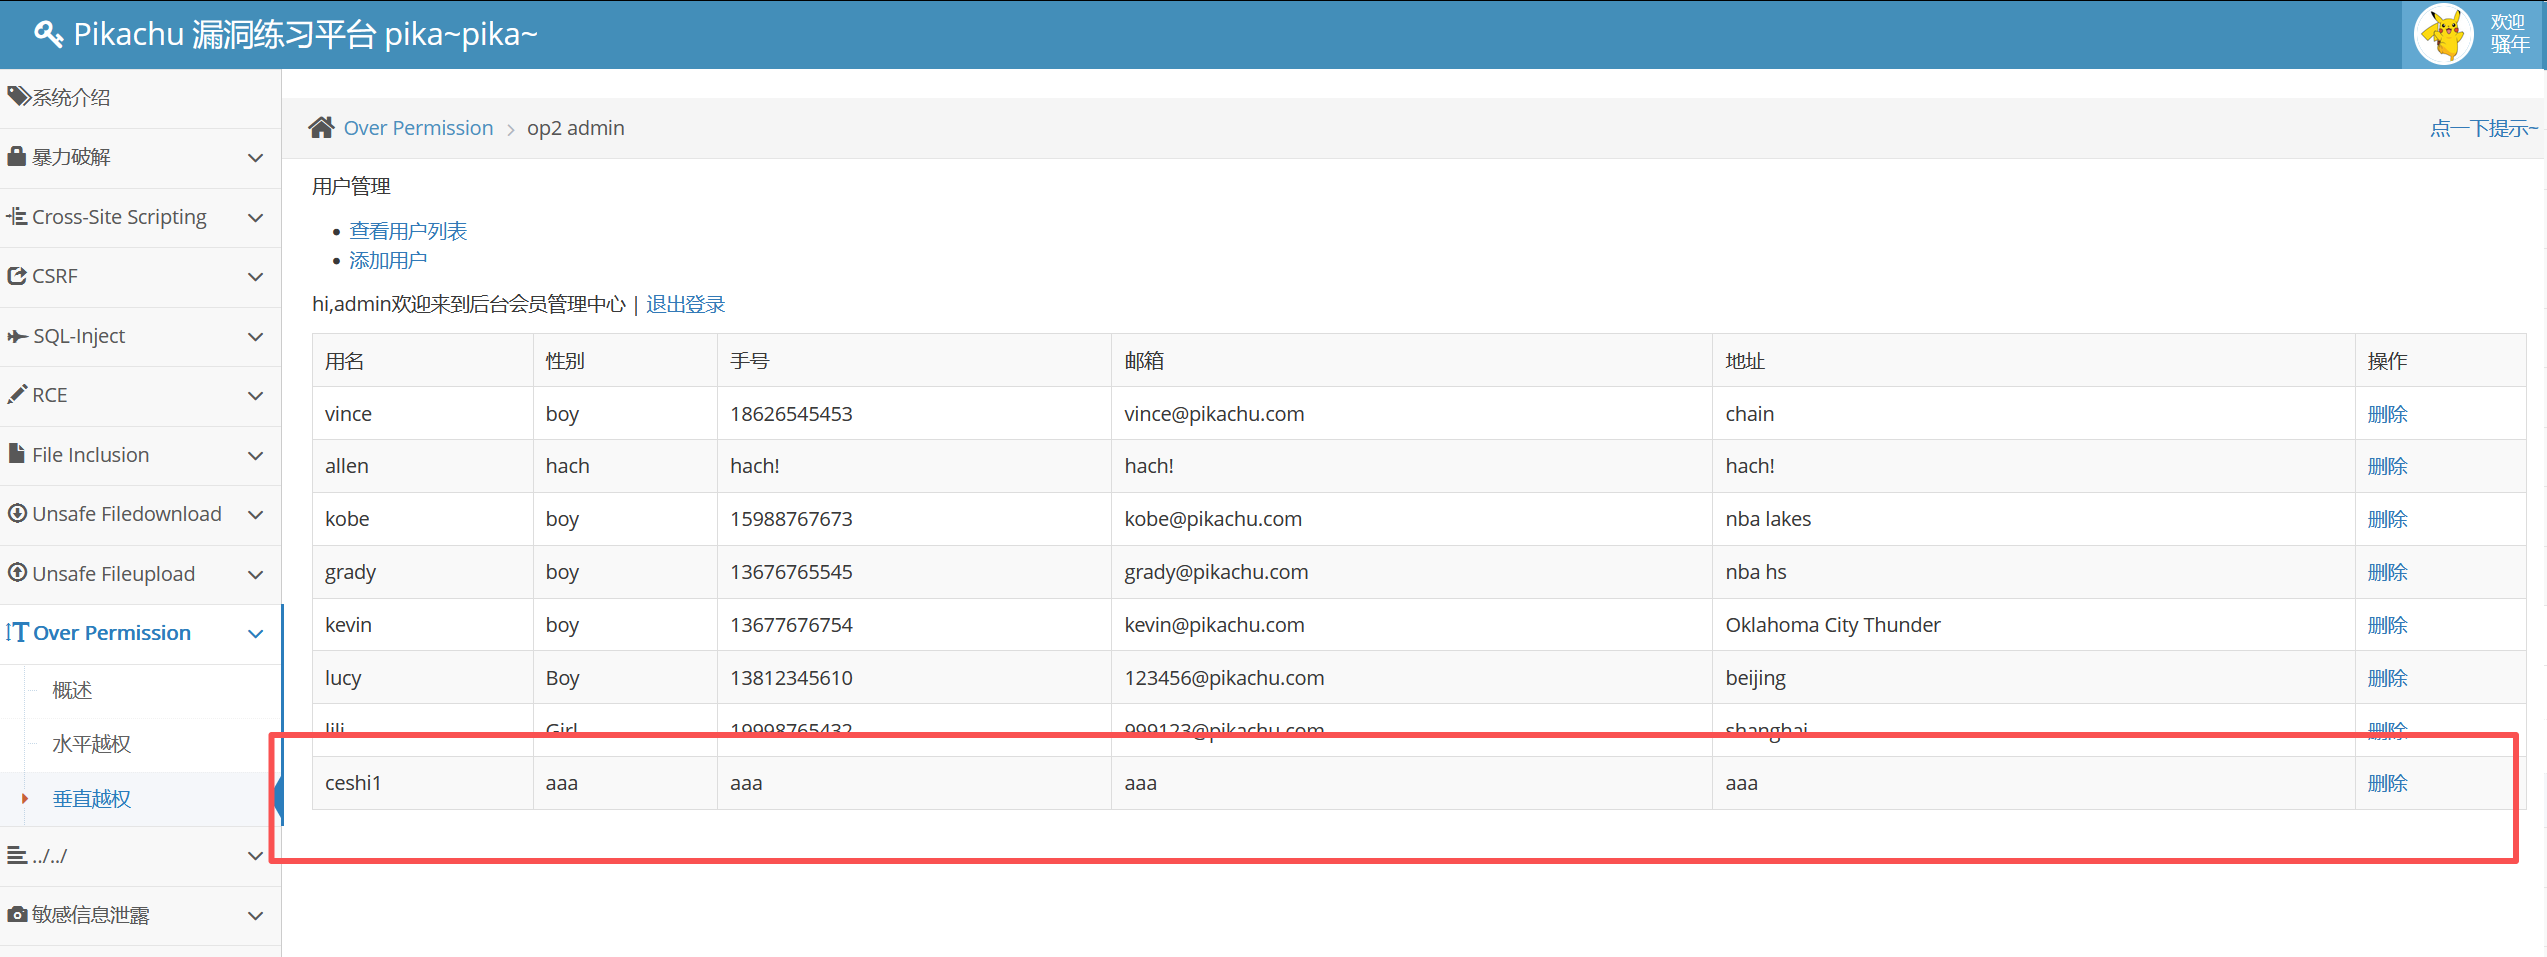Click 退出登录 logout link
Viewport: 2547px width, 957px height.
(685, 304)
